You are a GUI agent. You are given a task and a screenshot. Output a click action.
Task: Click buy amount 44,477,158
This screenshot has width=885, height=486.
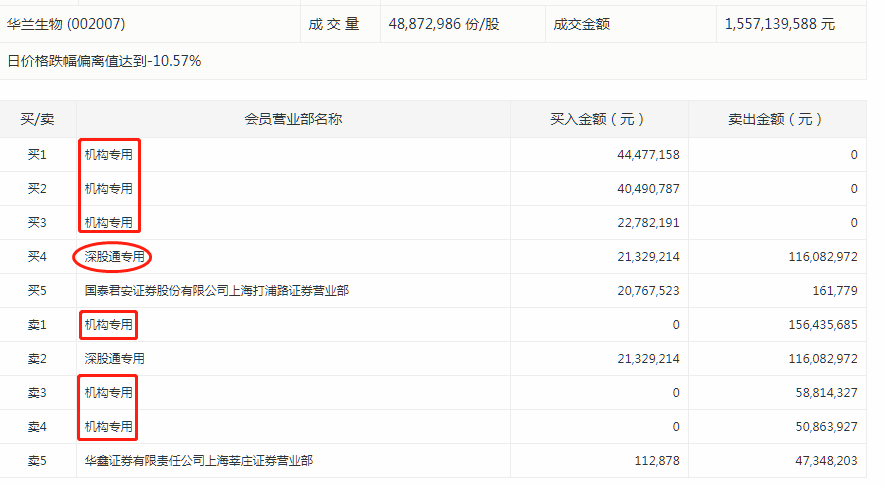pyautogui.click(x=649, y=155)
